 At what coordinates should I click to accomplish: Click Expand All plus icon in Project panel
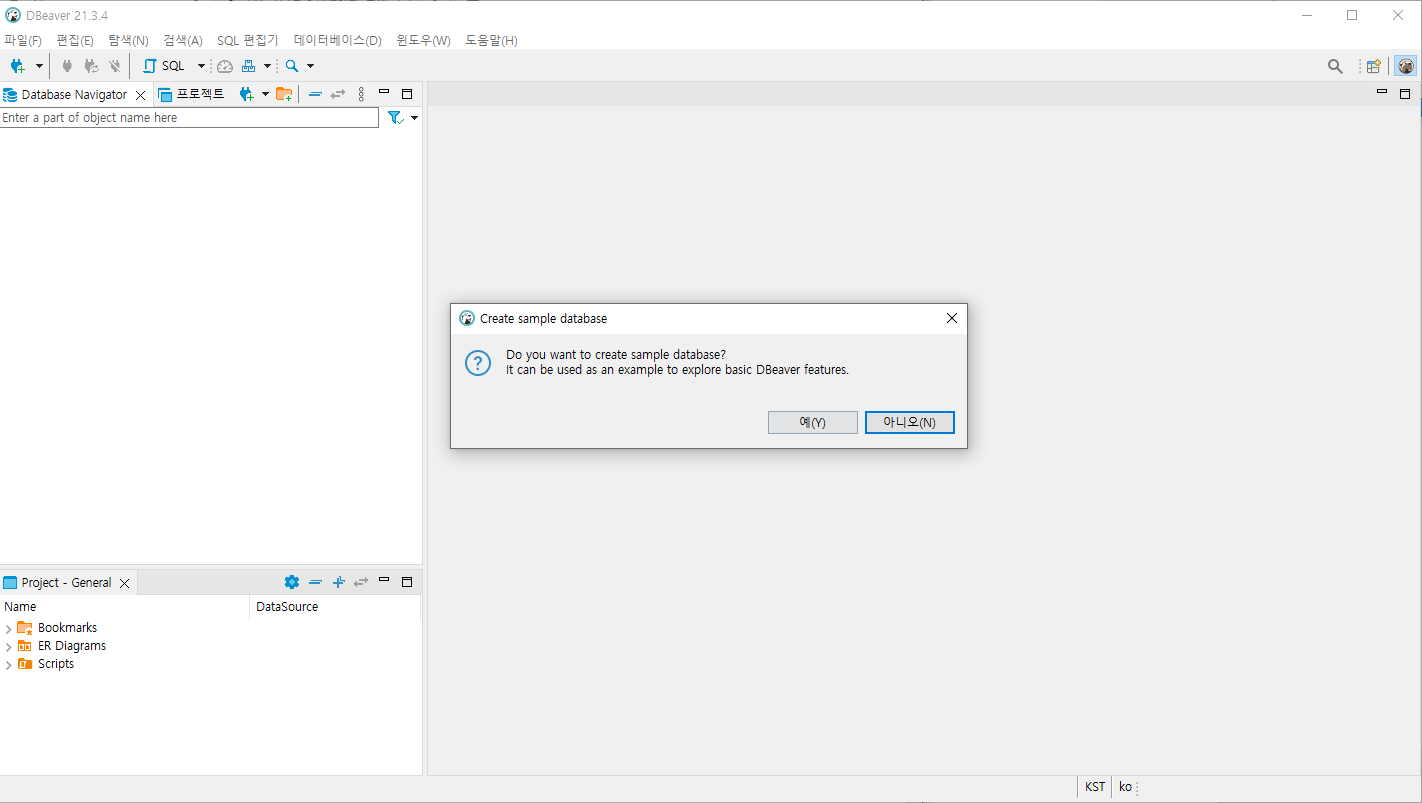[x=338, y=582]
